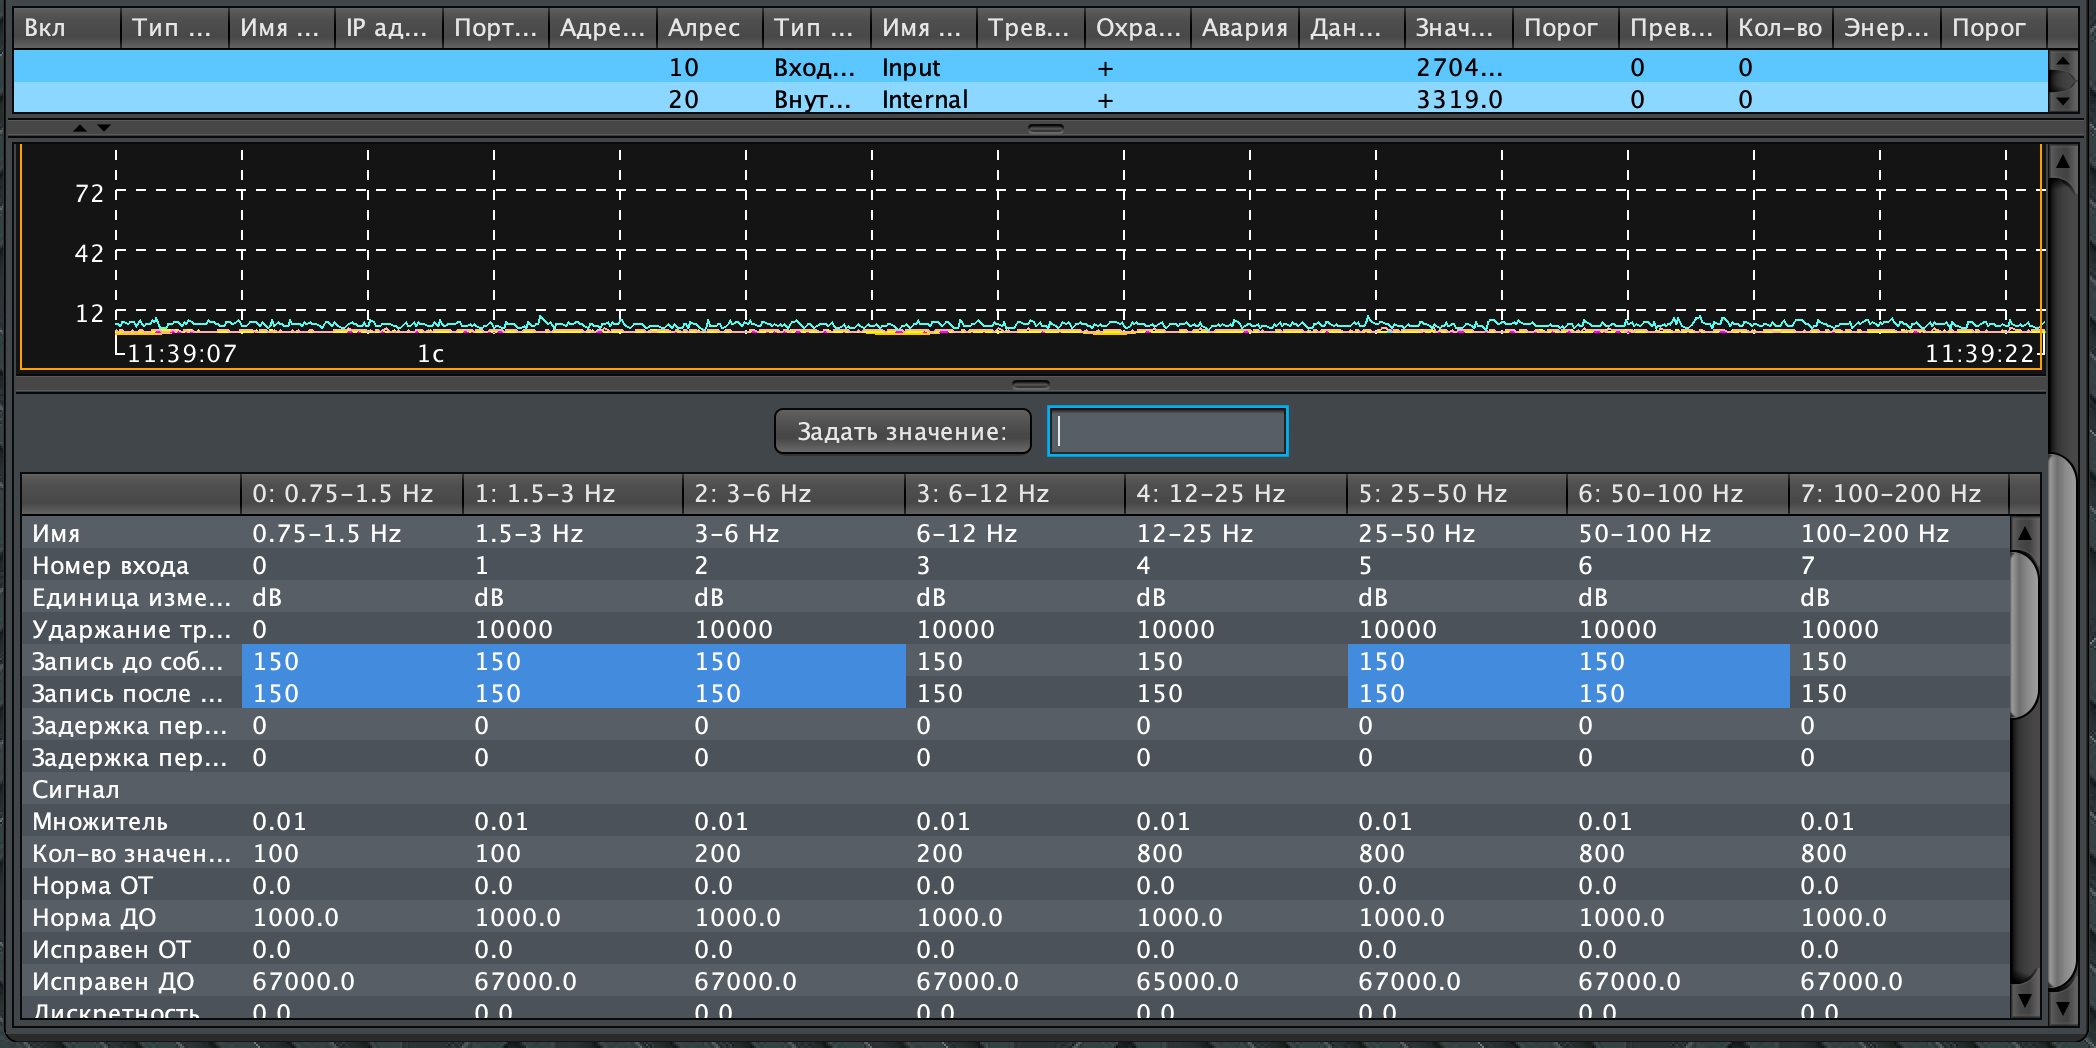Click the 'Вкл' column header
Image resolution: width=2096 pixels, height=1048 pixels.
(66, 28)
